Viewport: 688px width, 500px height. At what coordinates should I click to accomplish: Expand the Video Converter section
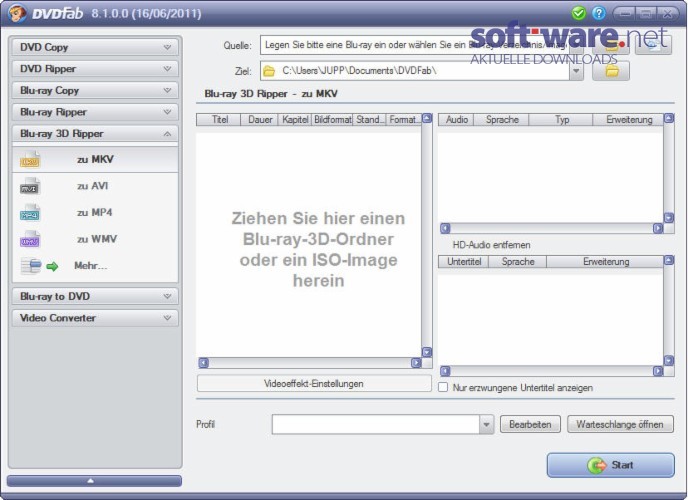[x=95, y=318]
